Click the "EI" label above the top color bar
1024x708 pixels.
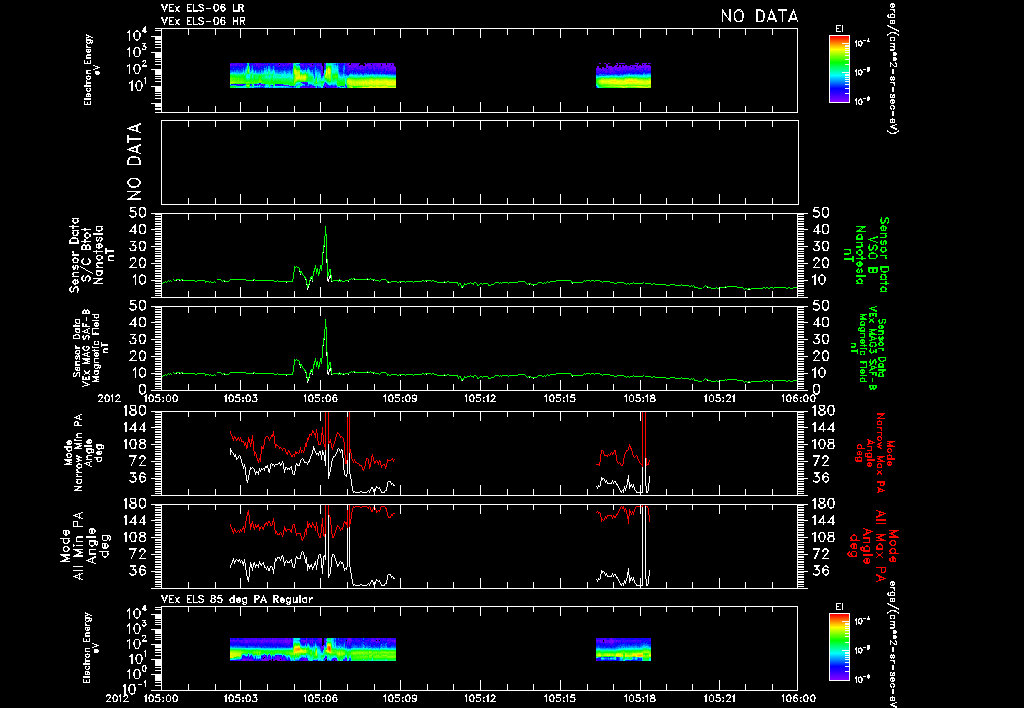pos(839,29)
